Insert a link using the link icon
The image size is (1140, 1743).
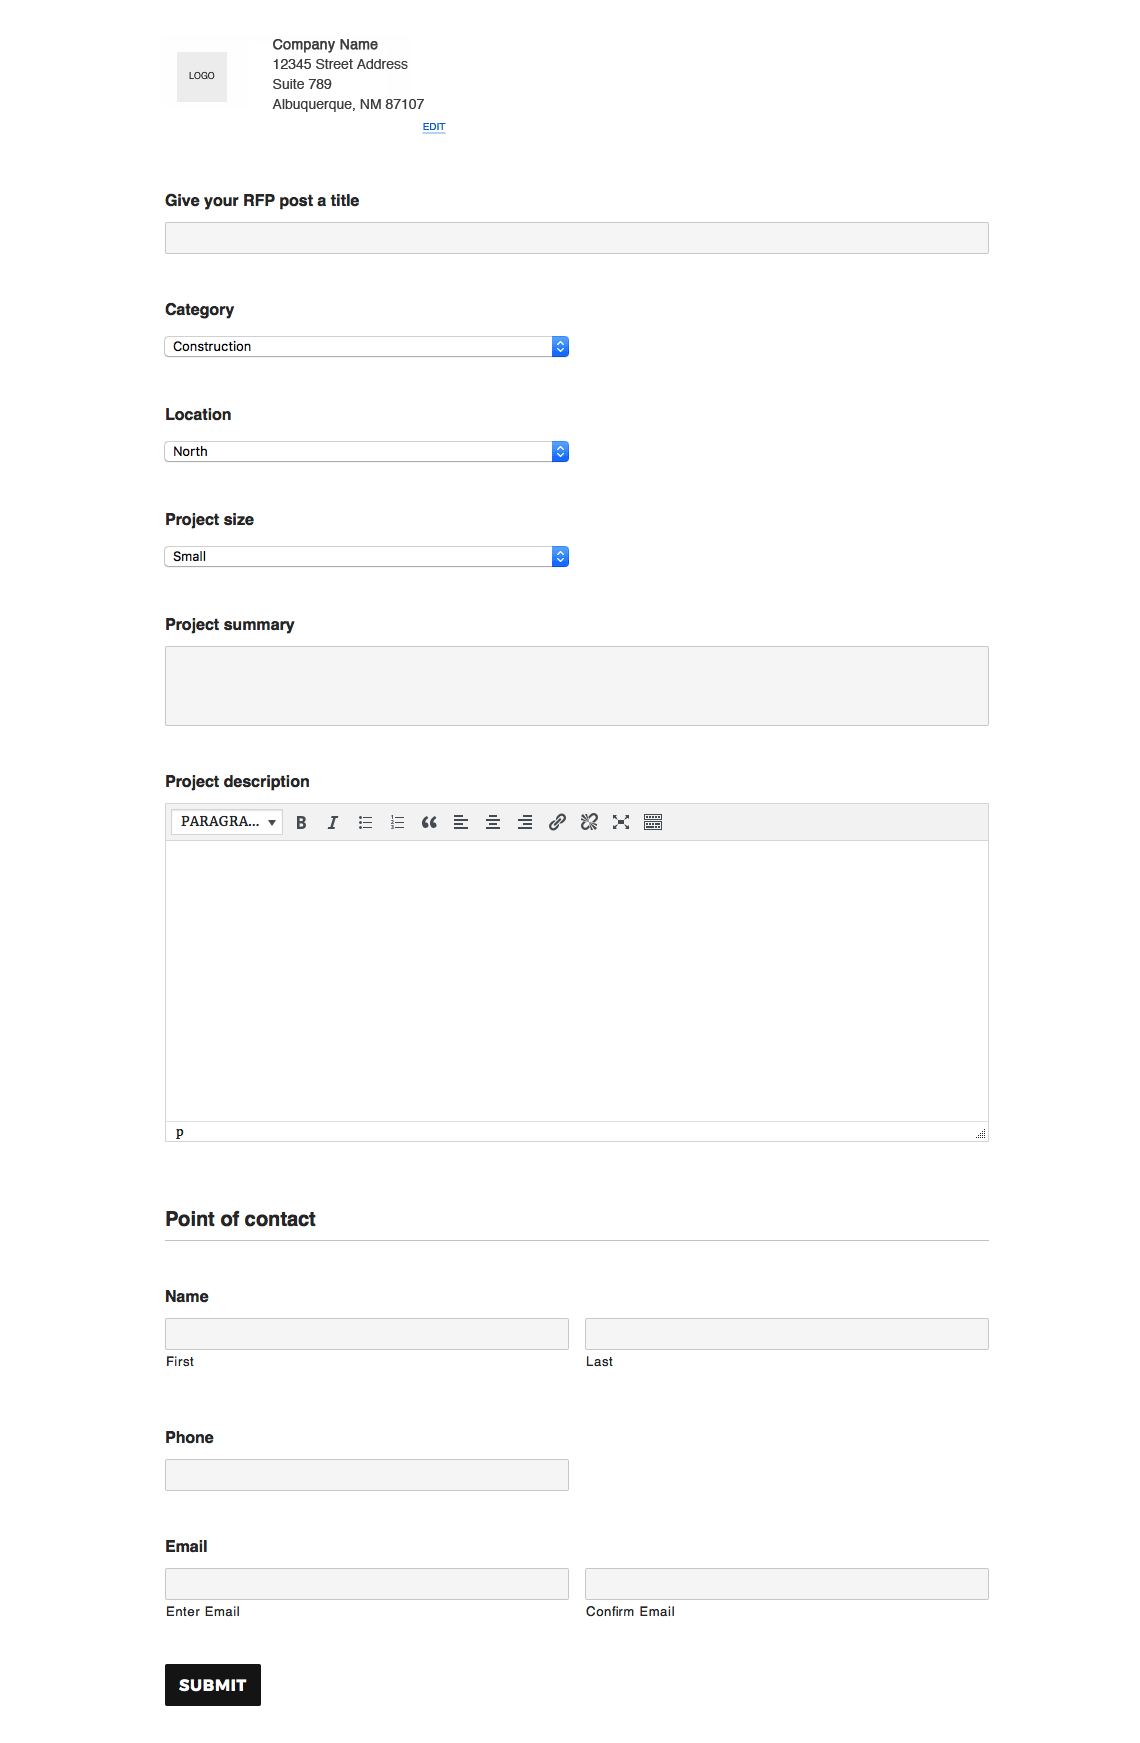557,822
